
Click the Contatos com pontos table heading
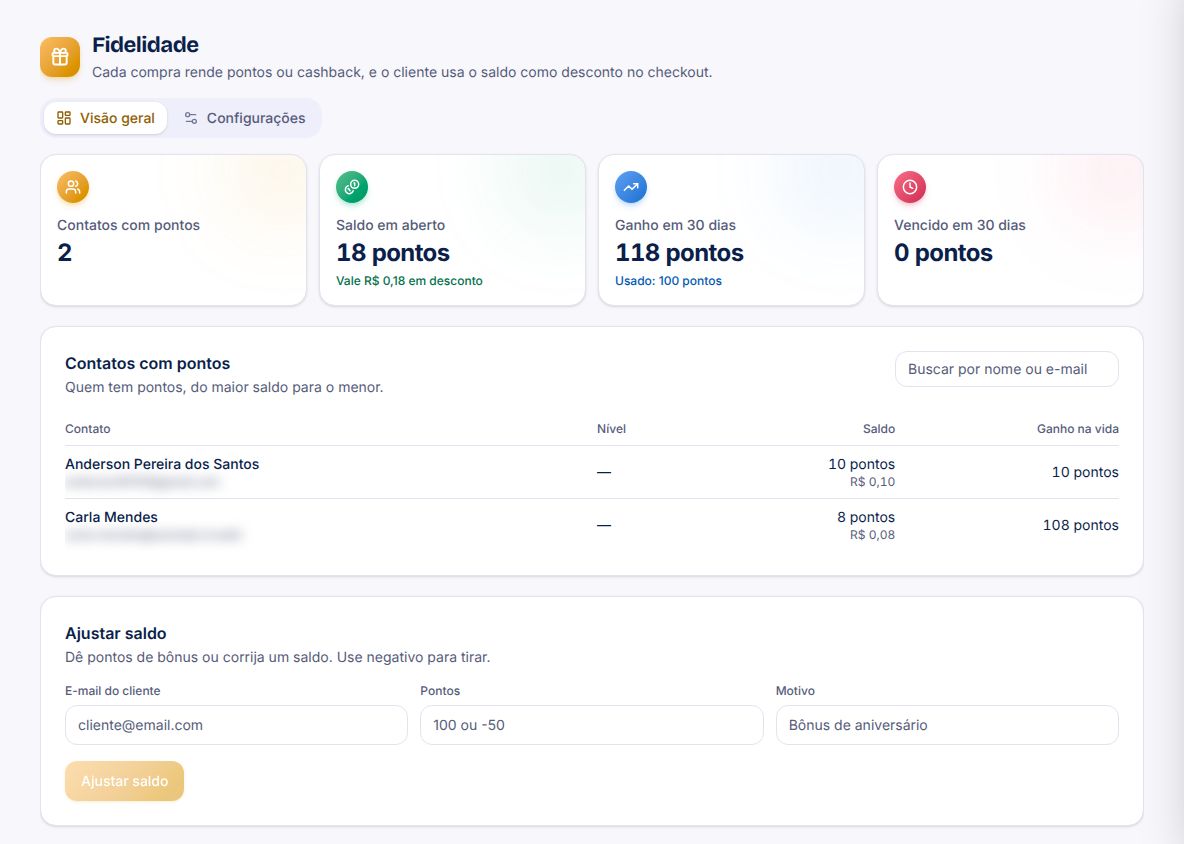[148, 363]
